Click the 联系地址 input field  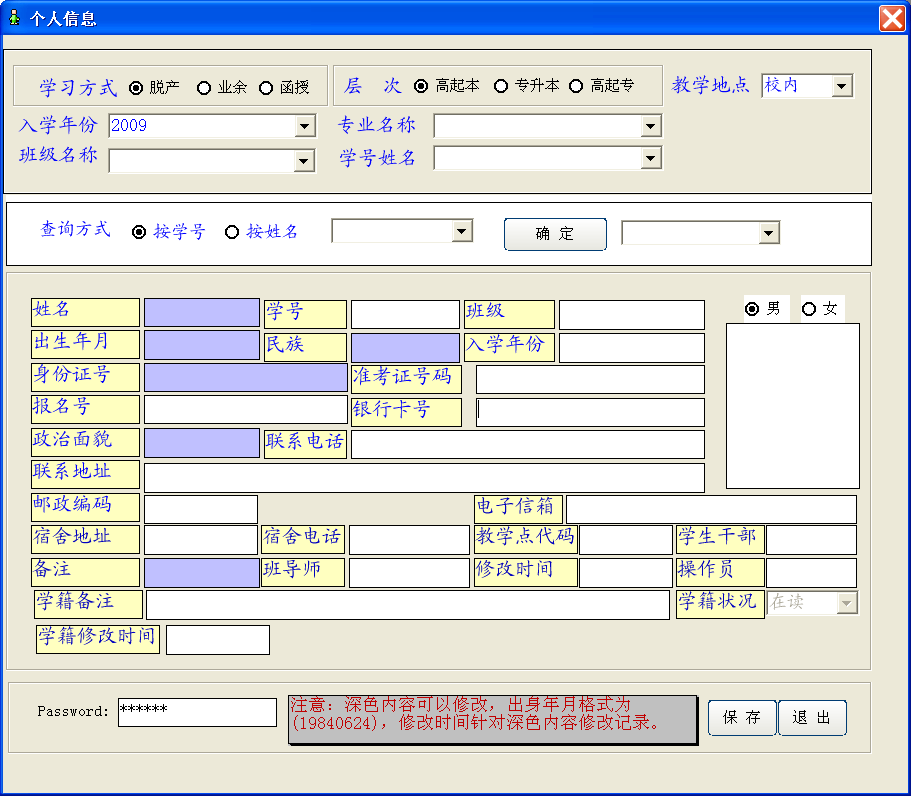(x=424, y=478)
